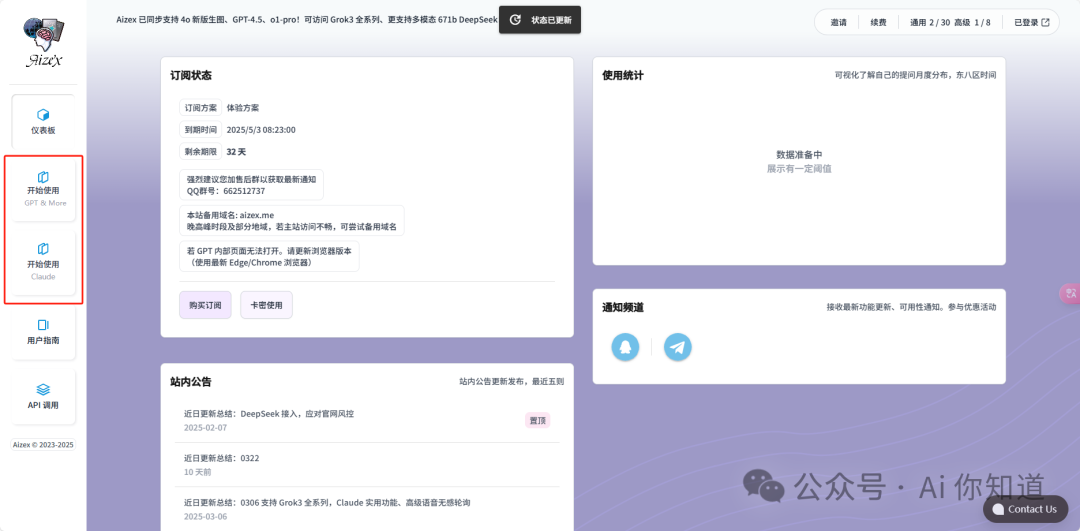Click the 数据准备中 placeholder text

[x=799, y=155]
